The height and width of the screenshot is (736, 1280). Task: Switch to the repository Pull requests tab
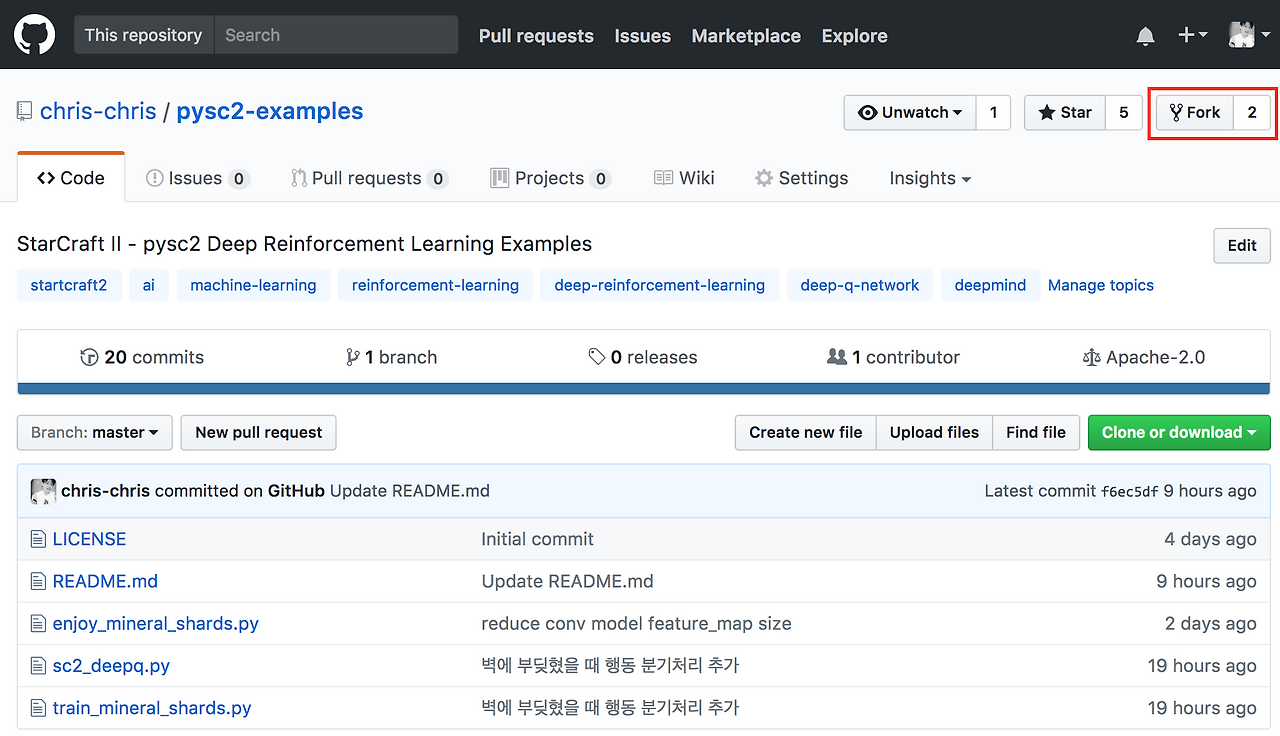(369, 178)
